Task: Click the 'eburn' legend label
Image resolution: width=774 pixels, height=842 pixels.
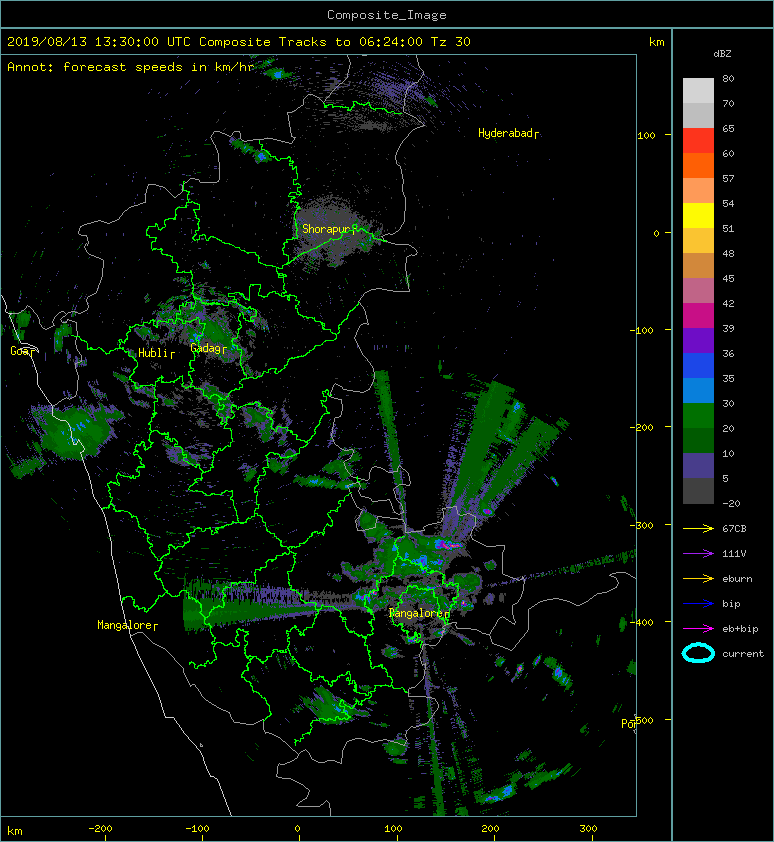Action: click(737, 579)
